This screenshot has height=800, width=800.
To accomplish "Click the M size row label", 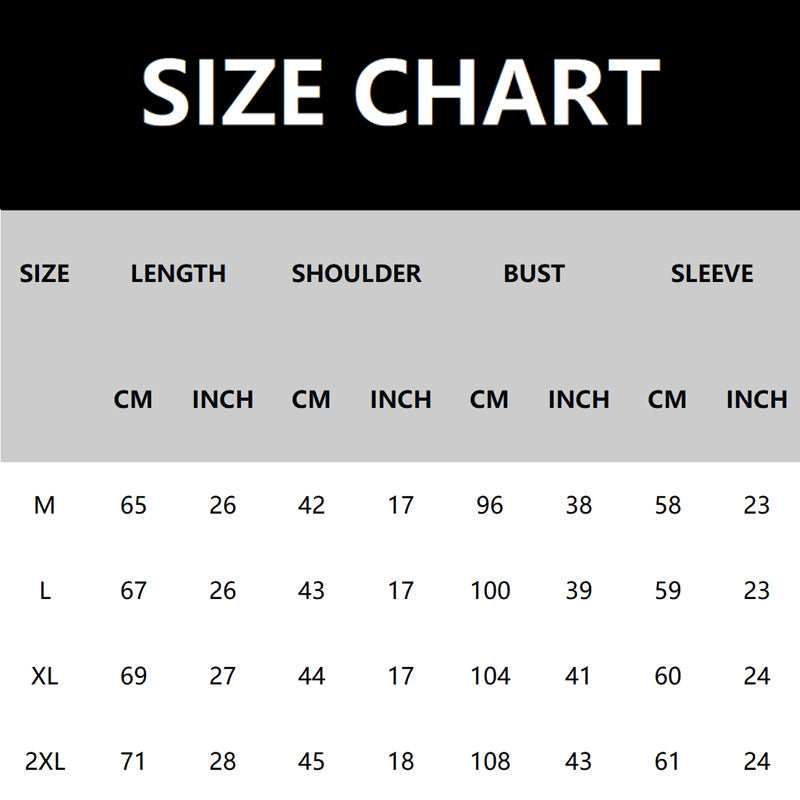I will 45,506.
